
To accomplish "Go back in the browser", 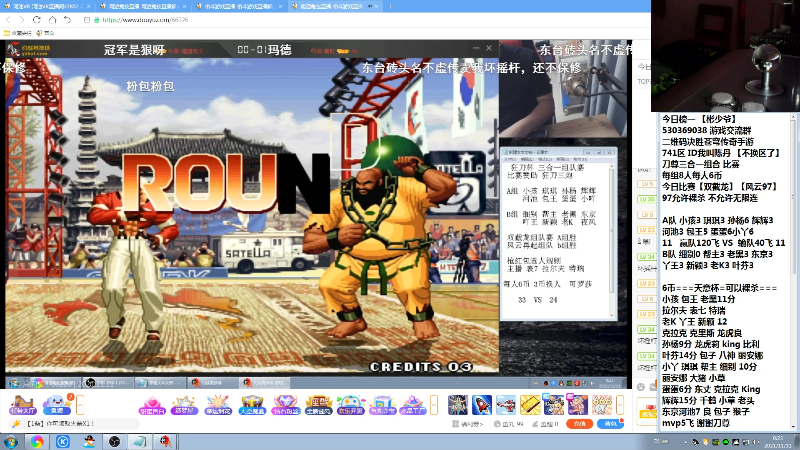I will (8, 19).
